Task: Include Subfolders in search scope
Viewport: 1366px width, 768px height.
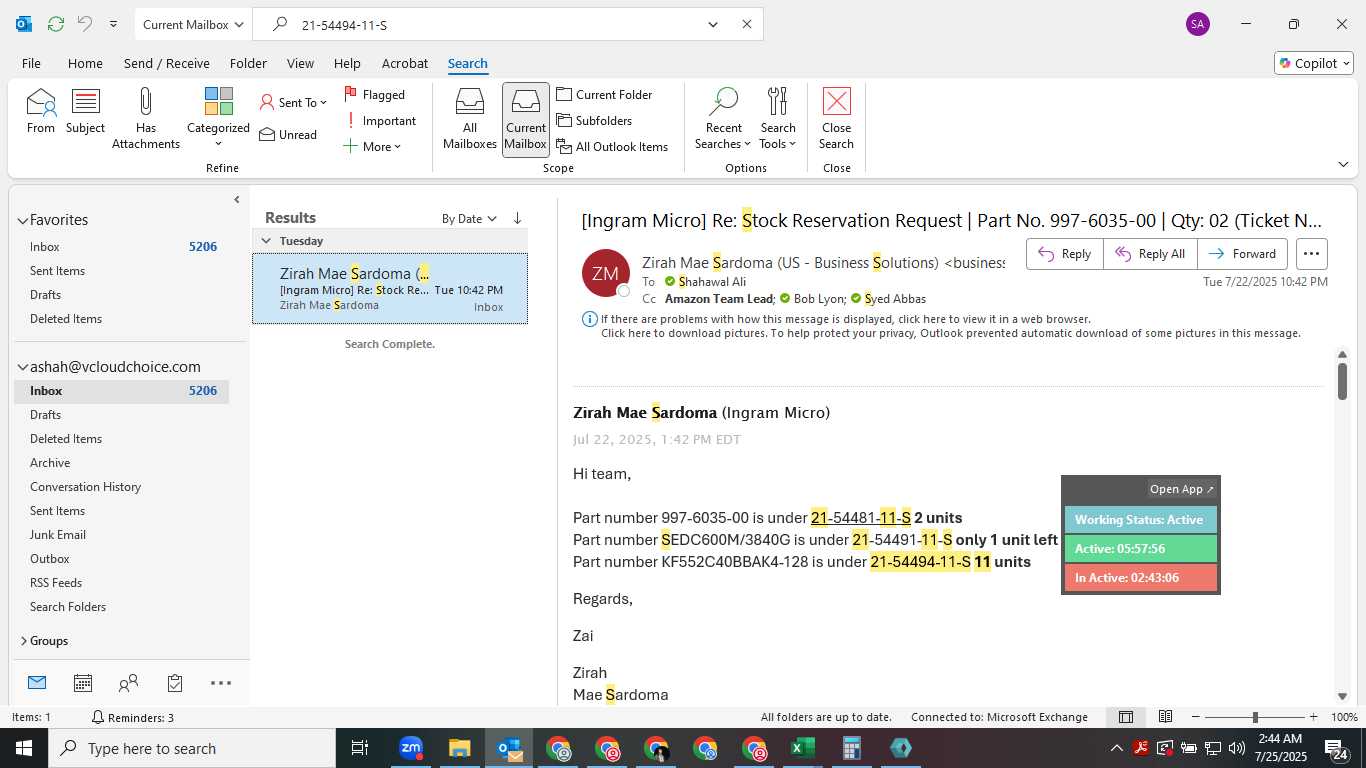Action: tap(594, 120)
